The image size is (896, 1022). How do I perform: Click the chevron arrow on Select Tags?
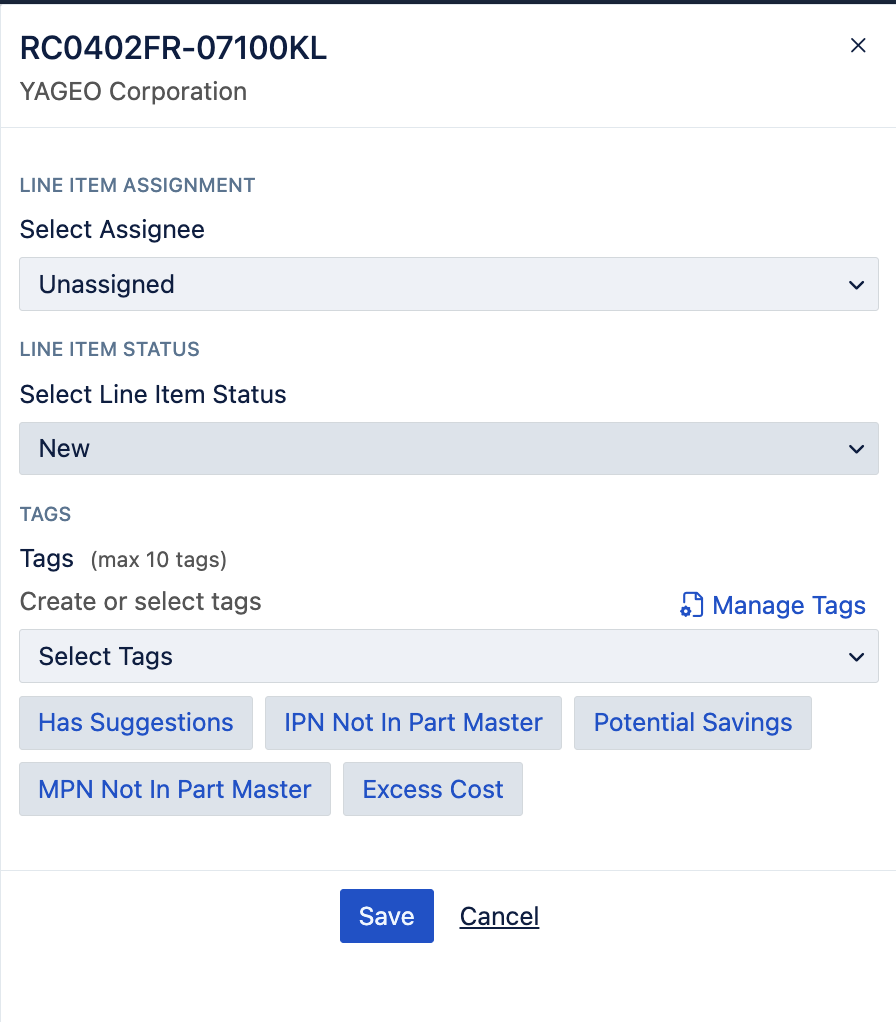tap(856, 657)
